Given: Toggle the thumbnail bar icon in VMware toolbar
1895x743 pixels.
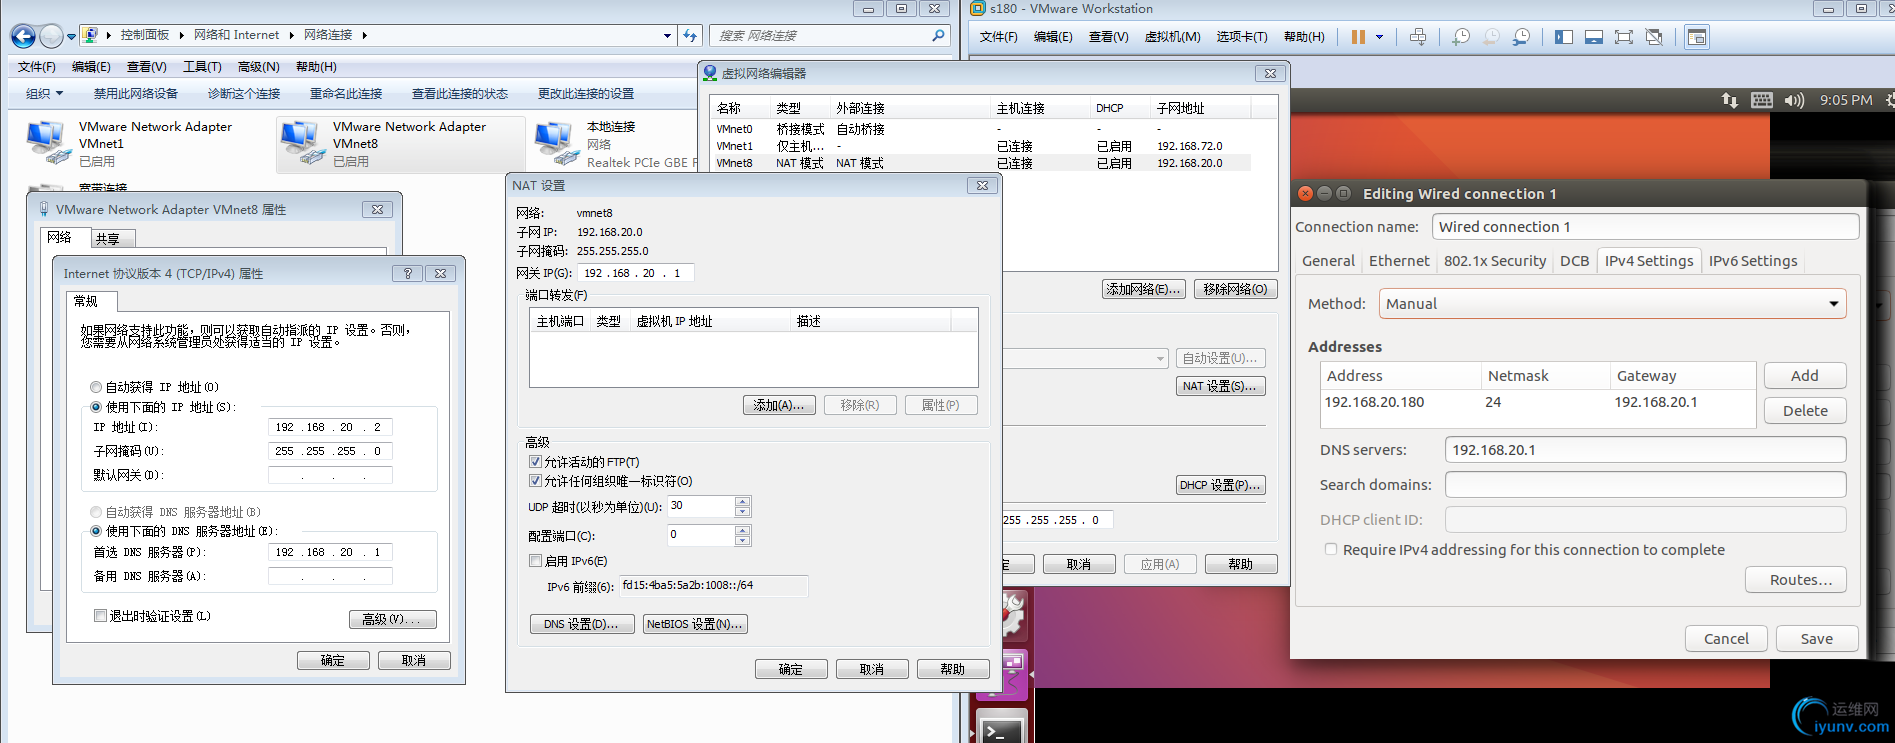Looking at the screenshot, I should click(x=1594, y=37).
